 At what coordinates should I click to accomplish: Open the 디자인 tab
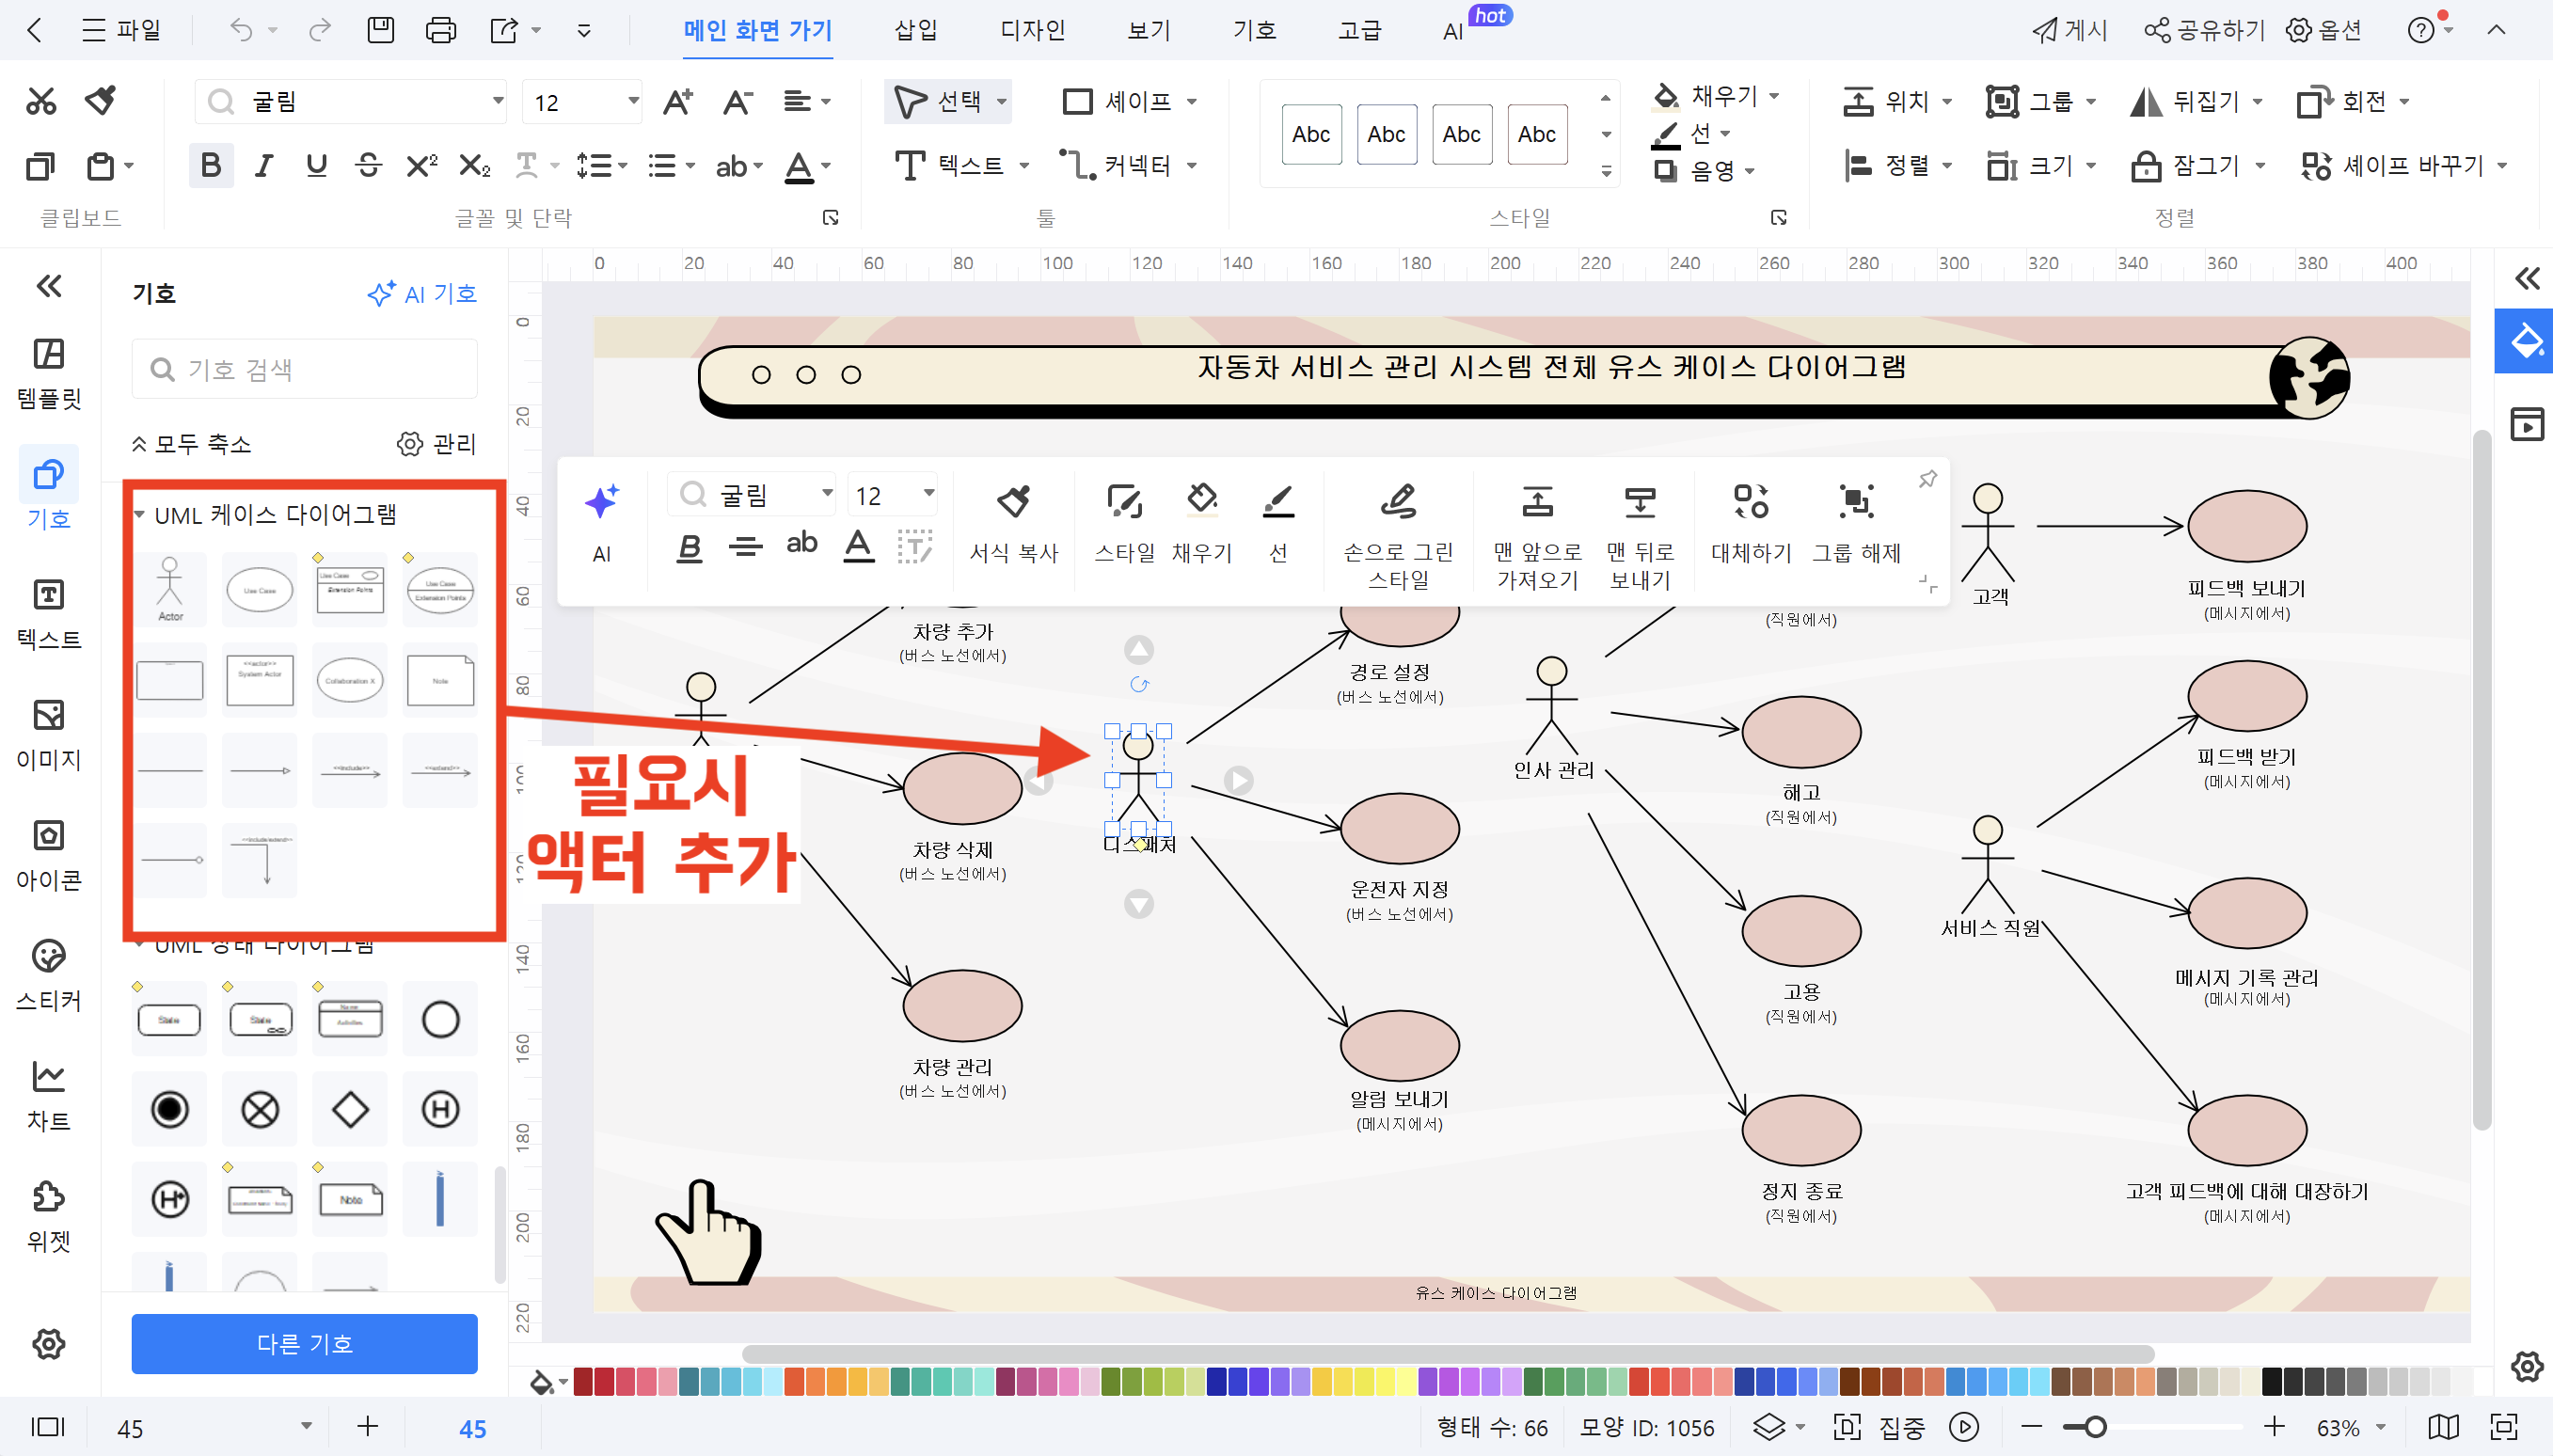point(1034,30)
